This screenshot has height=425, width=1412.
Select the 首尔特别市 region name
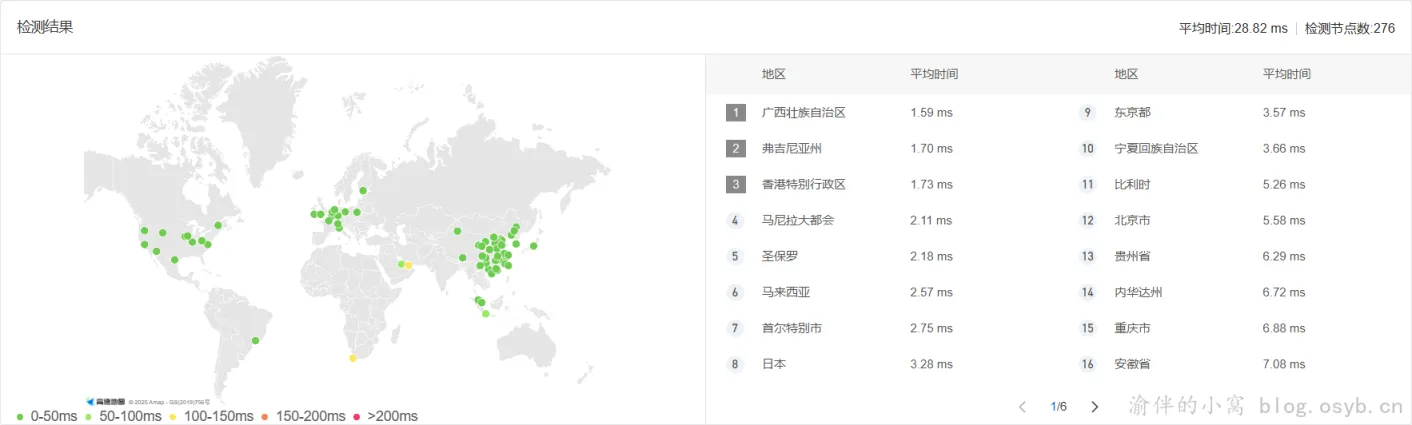click(792, 328)
